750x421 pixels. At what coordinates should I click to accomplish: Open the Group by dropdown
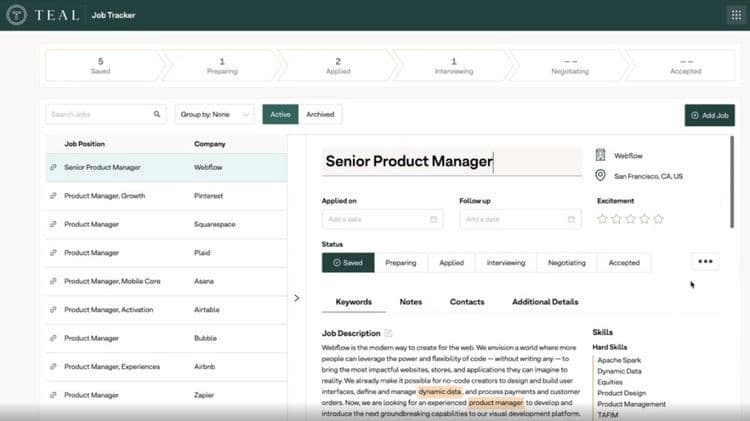tap(215, 115)
